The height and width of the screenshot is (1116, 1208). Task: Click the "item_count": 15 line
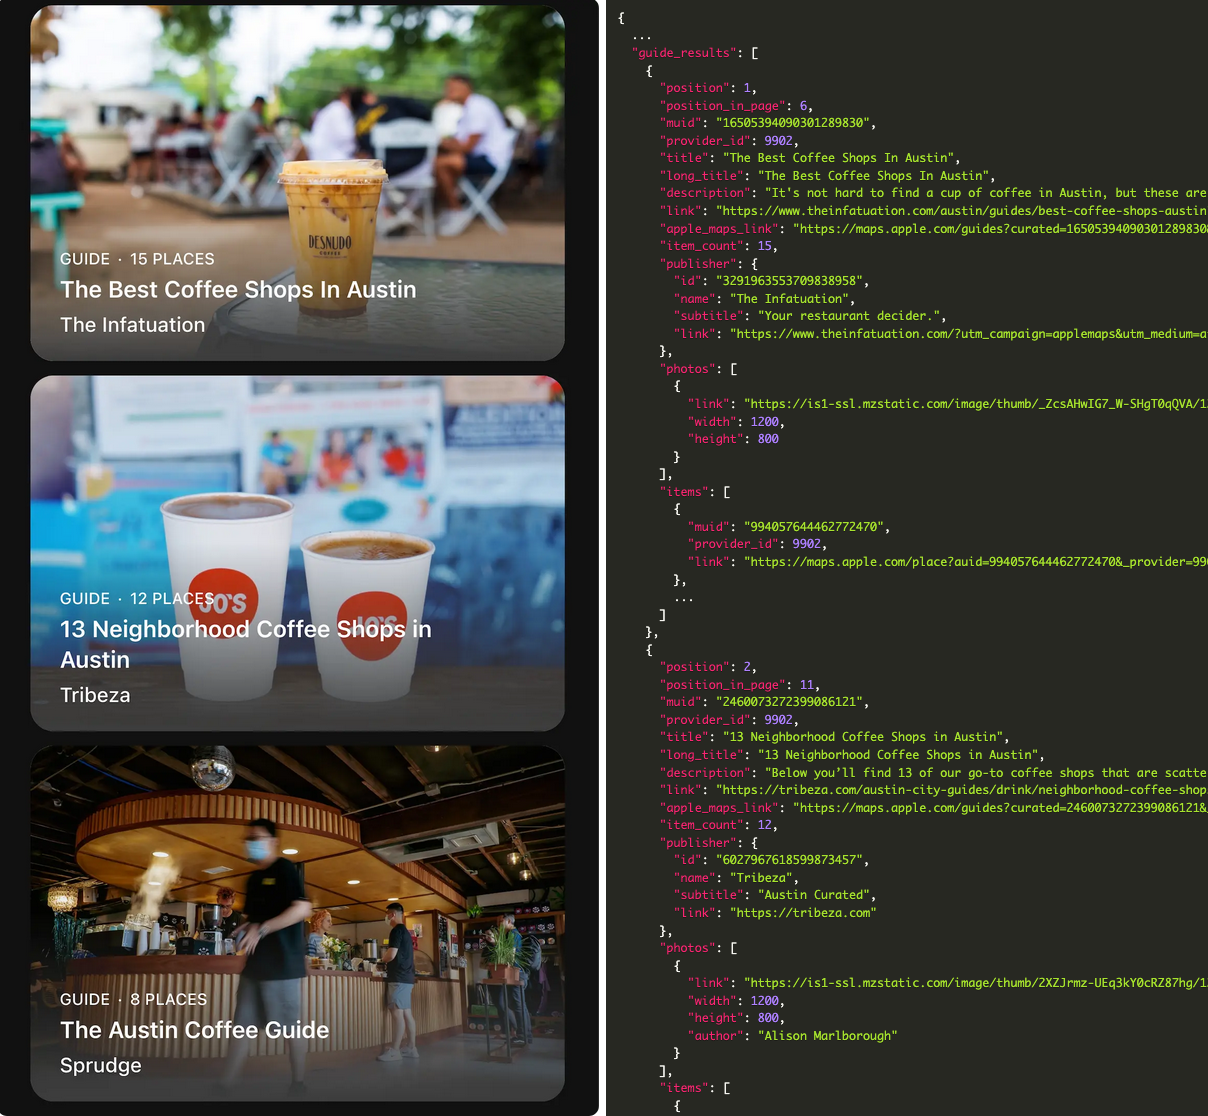719,246
